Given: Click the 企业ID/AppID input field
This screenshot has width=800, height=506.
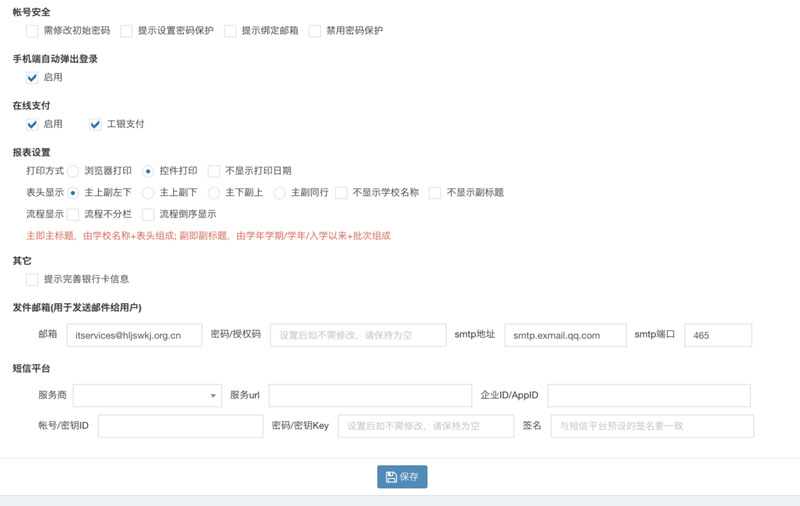Looking at the screenshot, I should [648, 396].
